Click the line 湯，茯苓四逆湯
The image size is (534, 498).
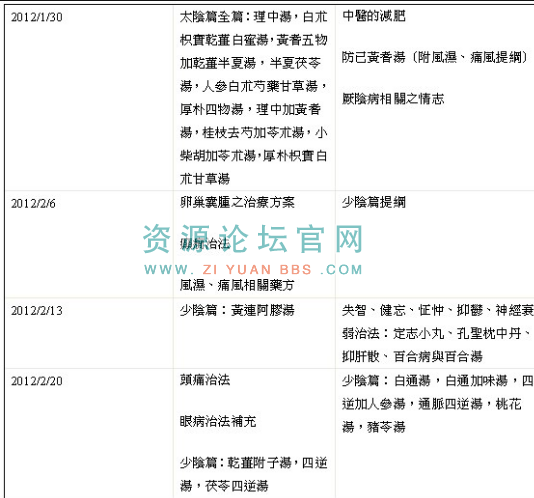224,486
